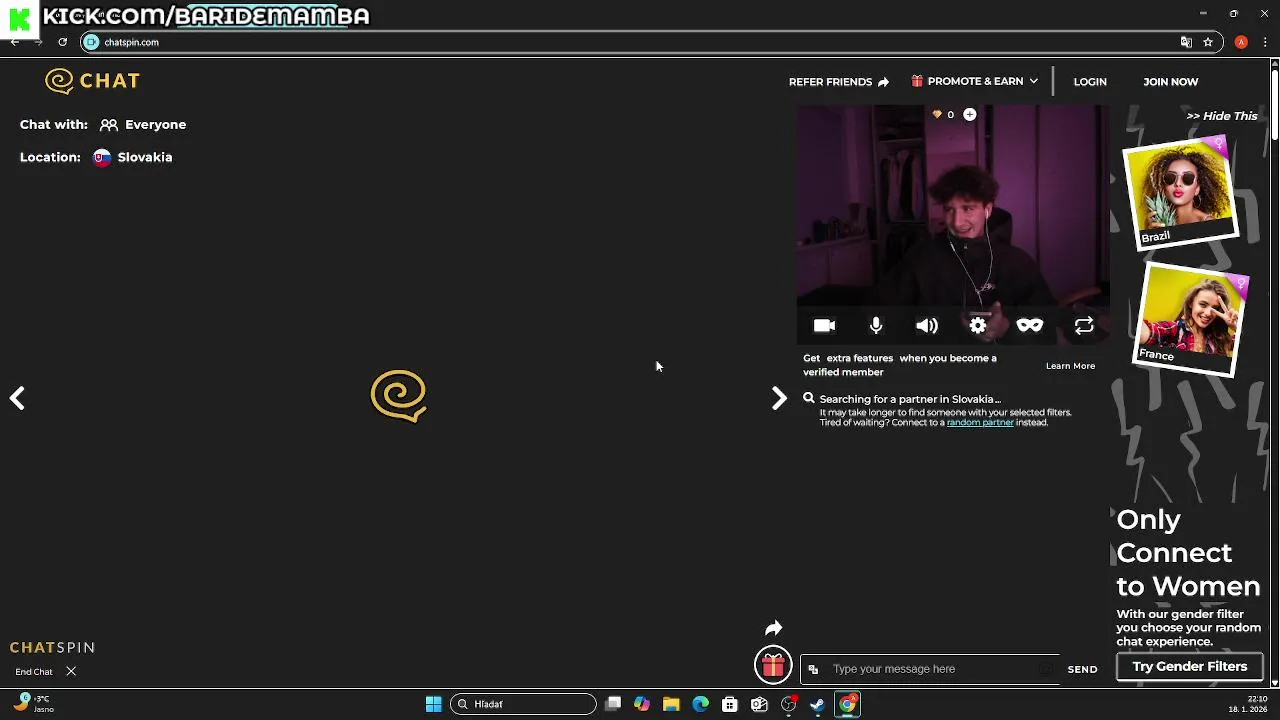Viewport: 1280px width, 720px height.
Task: Click the Login link
Action: tap(1090, 82)
